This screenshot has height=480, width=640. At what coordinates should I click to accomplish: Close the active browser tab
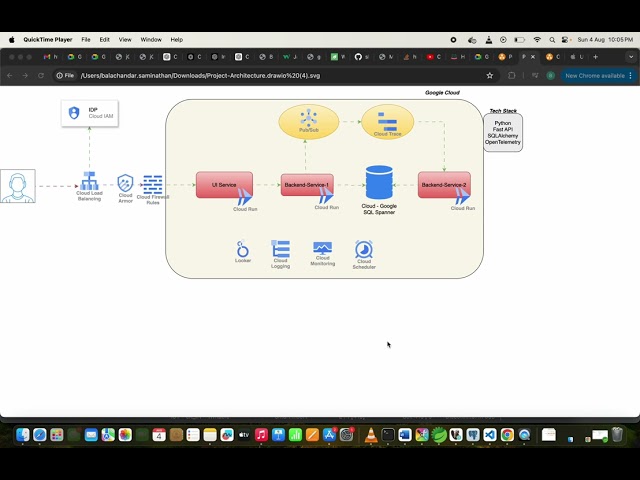point(533,57)
